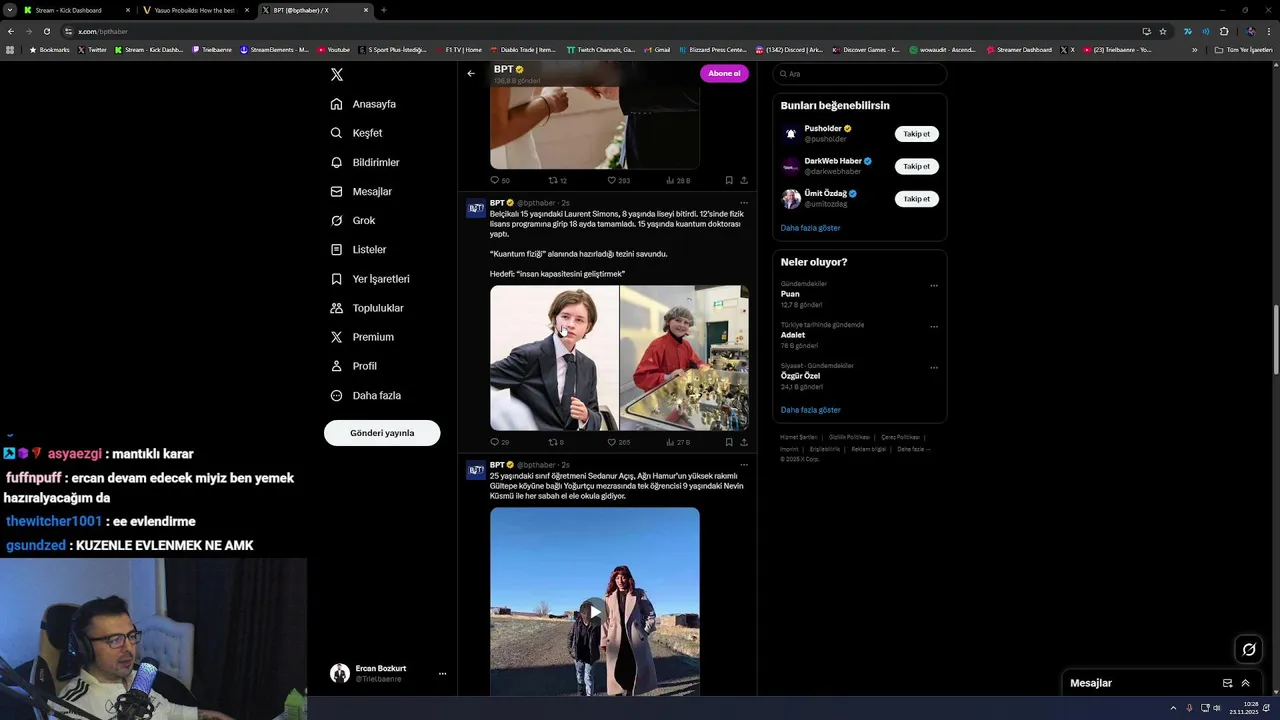Switch to the Yasuo Probuilds tab
This screenshot has height=720, width=1280.
point(195,10)
